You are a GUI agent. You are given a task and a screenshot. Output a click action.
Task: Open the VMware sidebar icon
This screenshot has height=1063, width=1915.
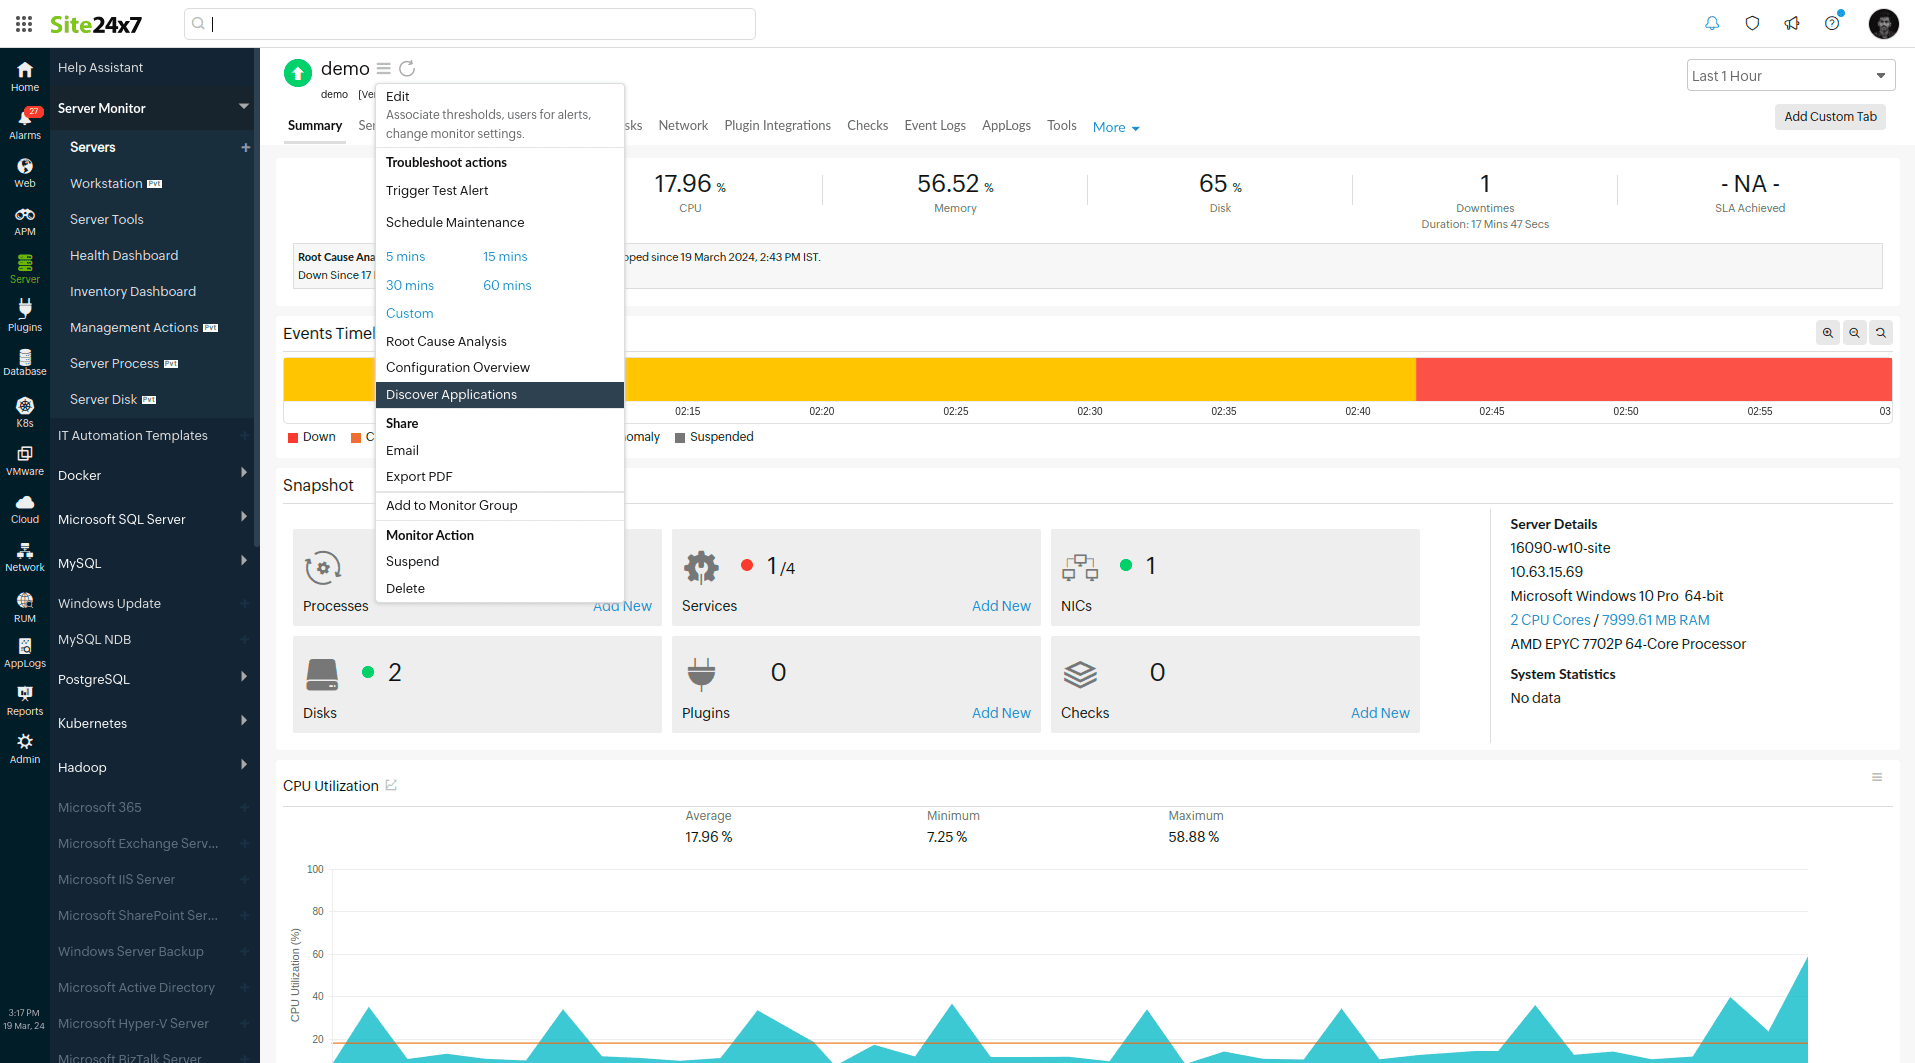tap(25, 459)
